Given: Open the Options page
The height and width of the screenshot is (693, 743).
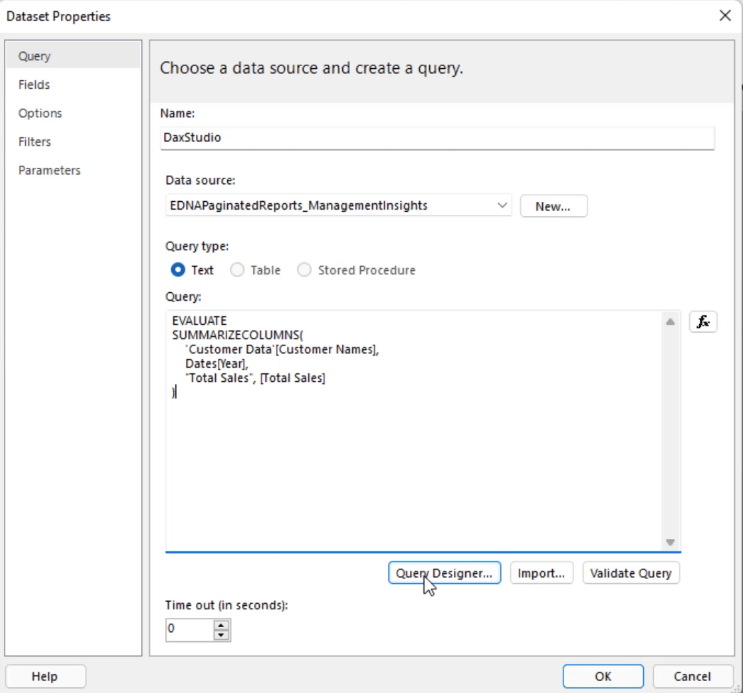Looking at the screenshot, I should pos(40,113).
